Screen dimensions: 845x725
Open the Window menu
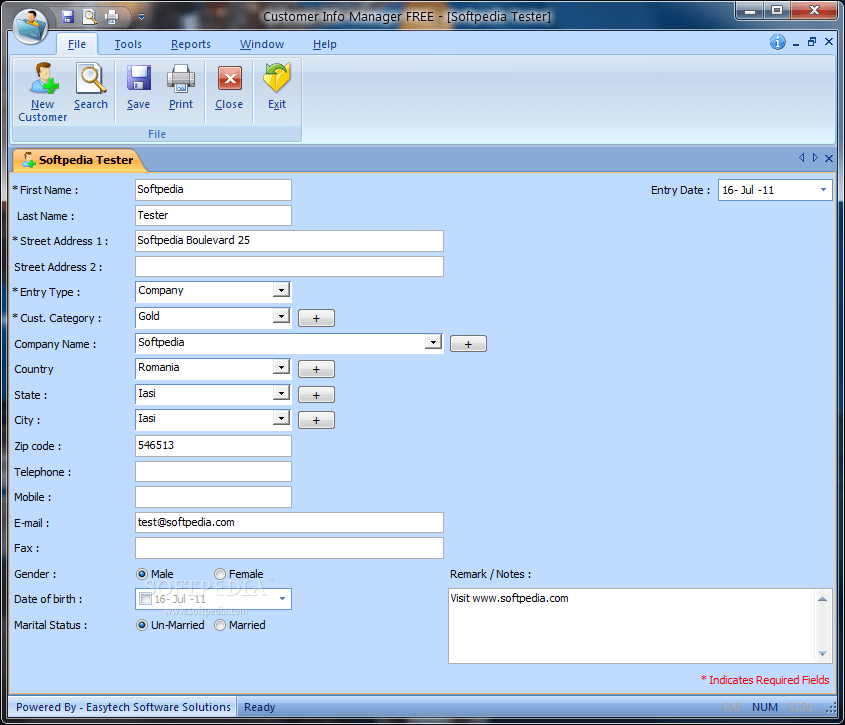(x=262, y=44)
